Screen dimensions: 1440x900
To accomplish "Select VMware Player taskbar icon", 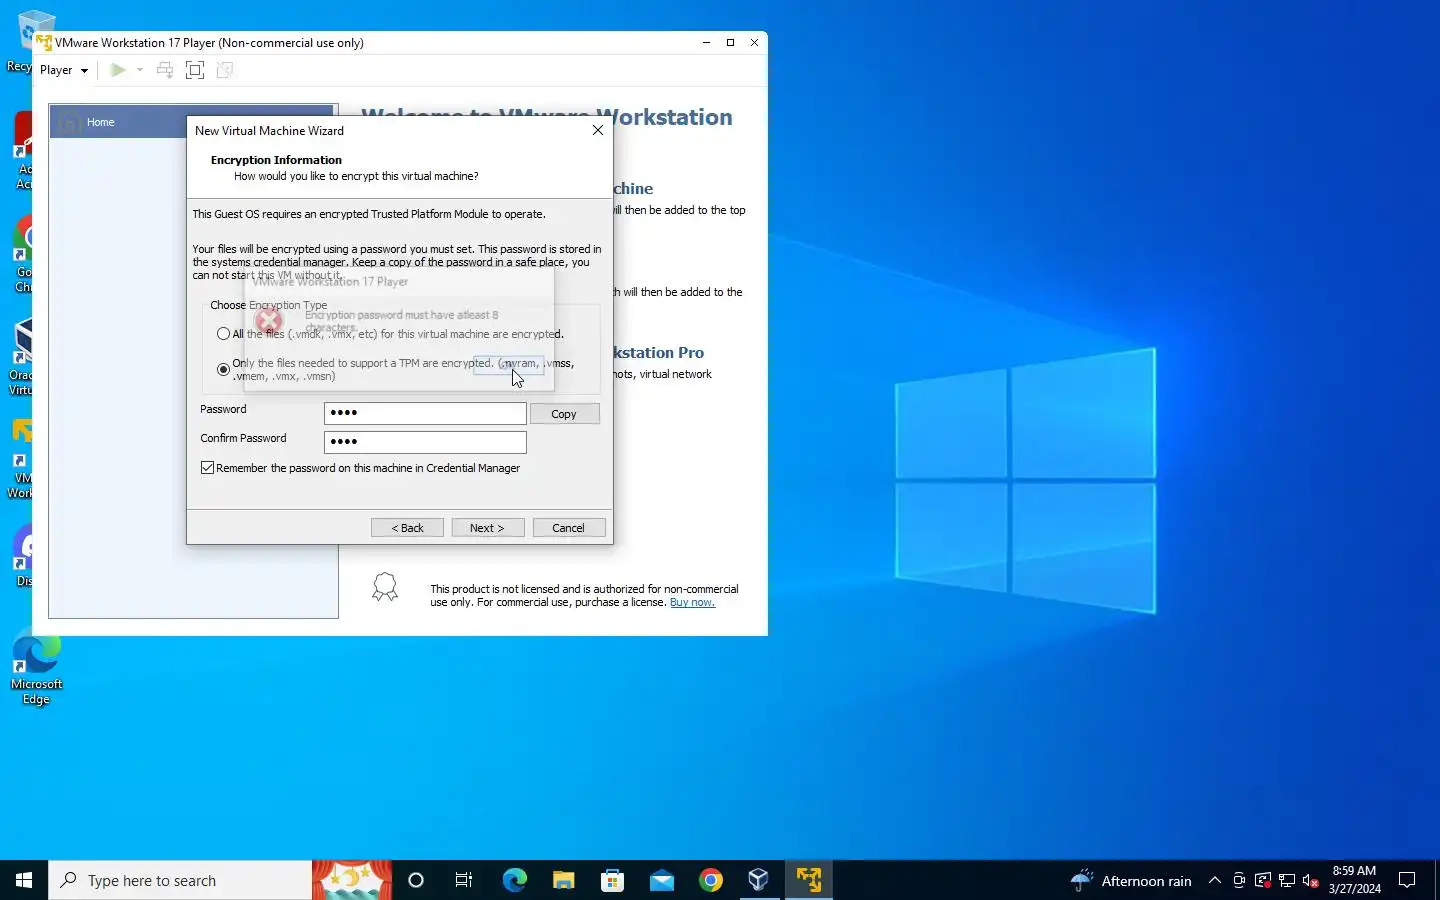I will [809, 880].
